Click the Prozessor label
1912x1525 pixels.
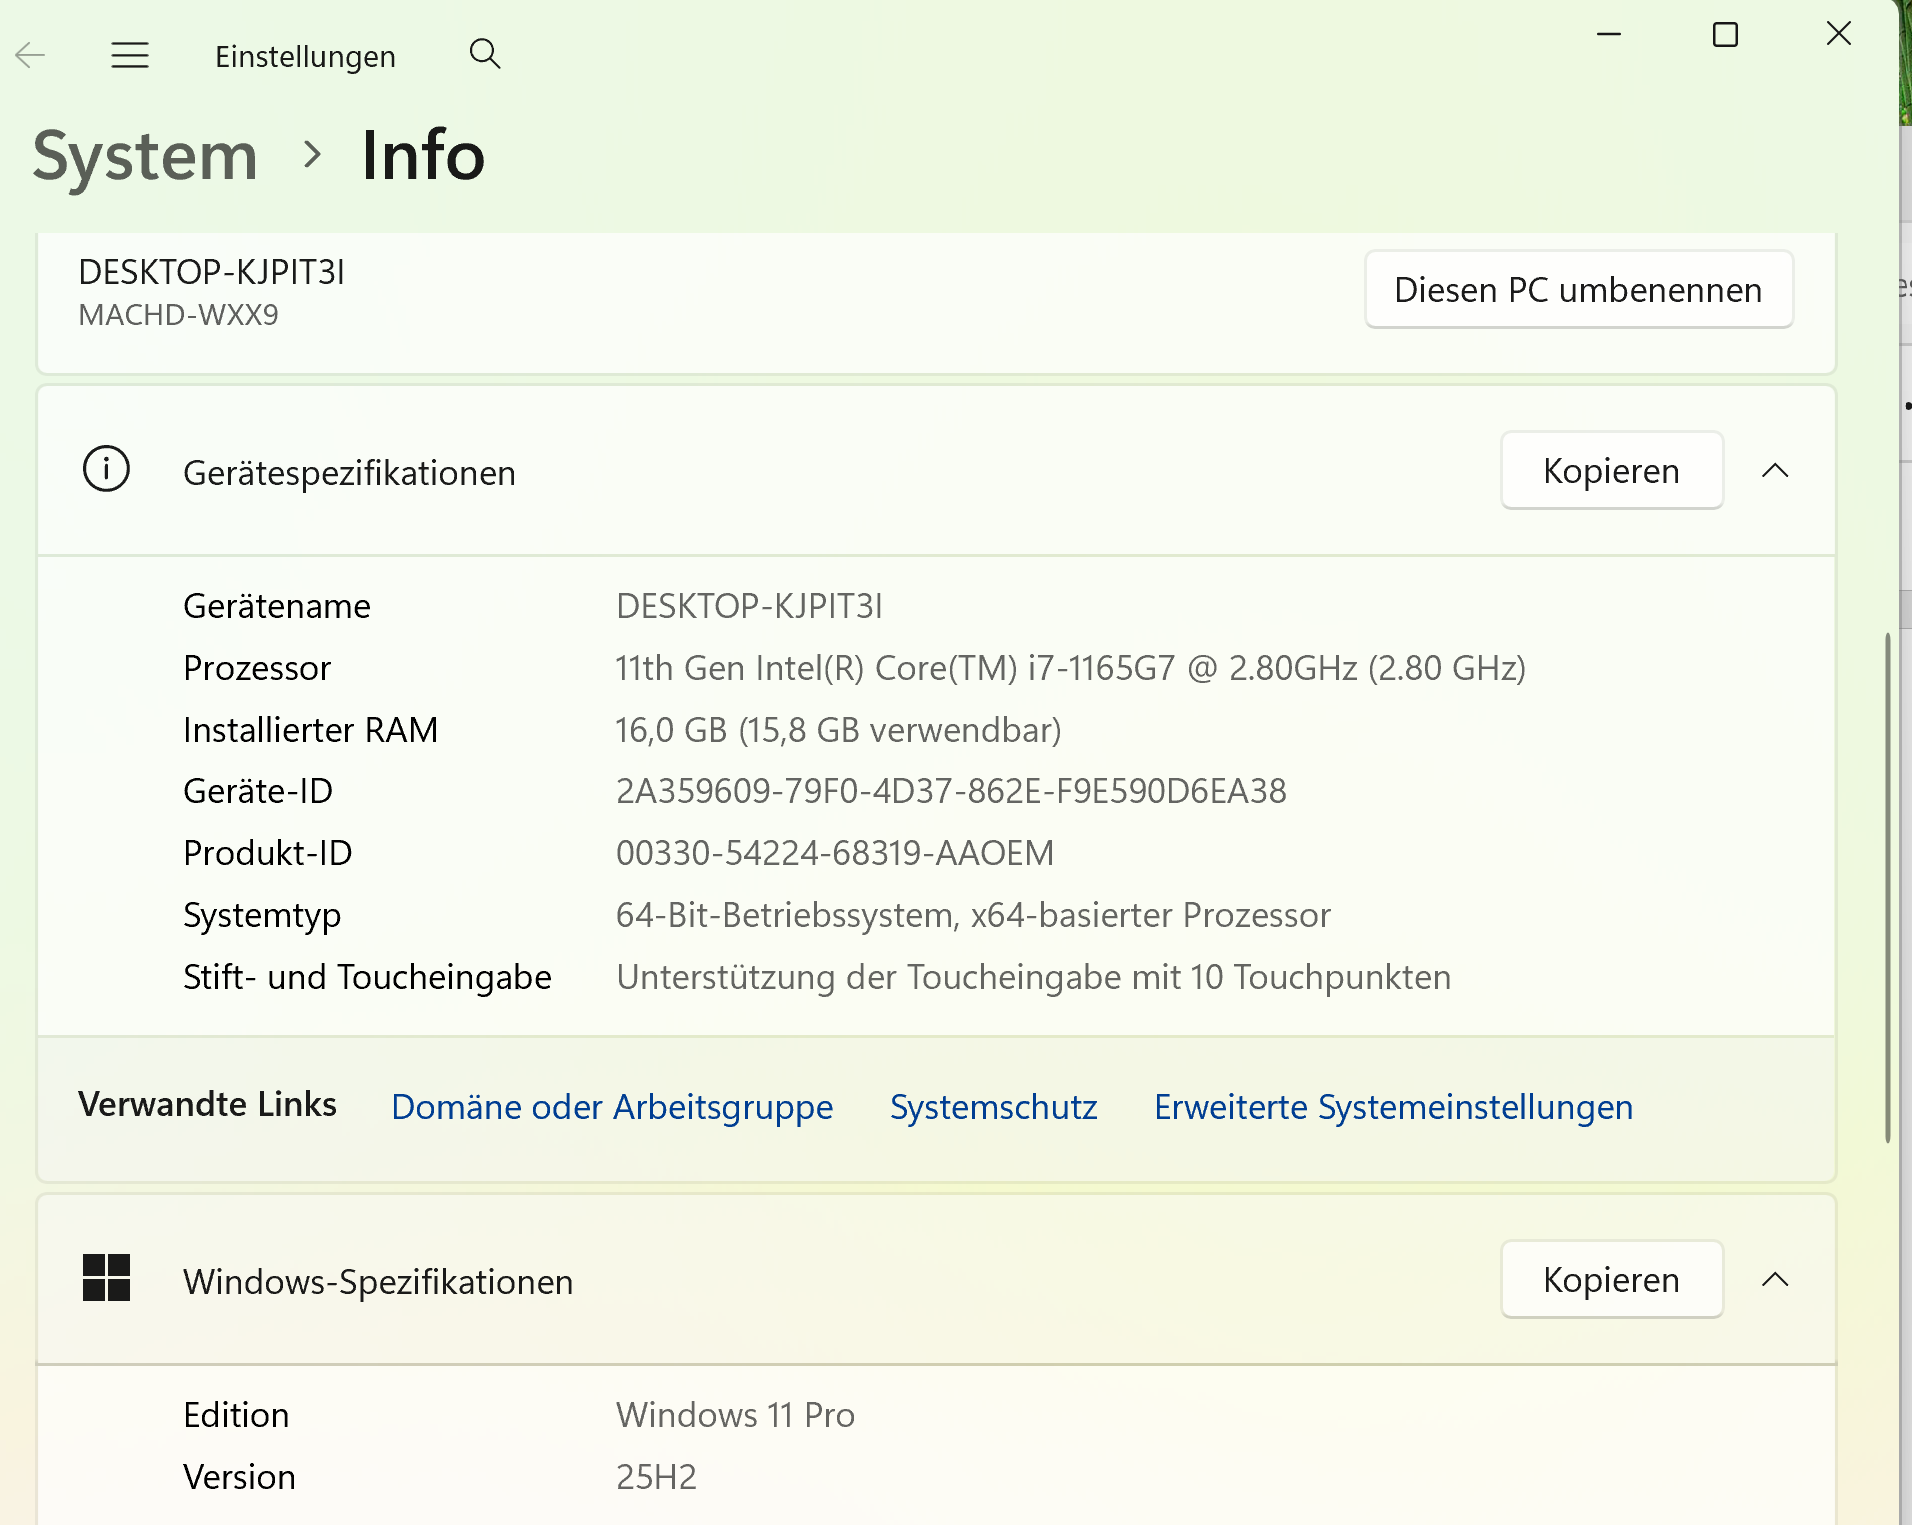click(x=257, y=668)
